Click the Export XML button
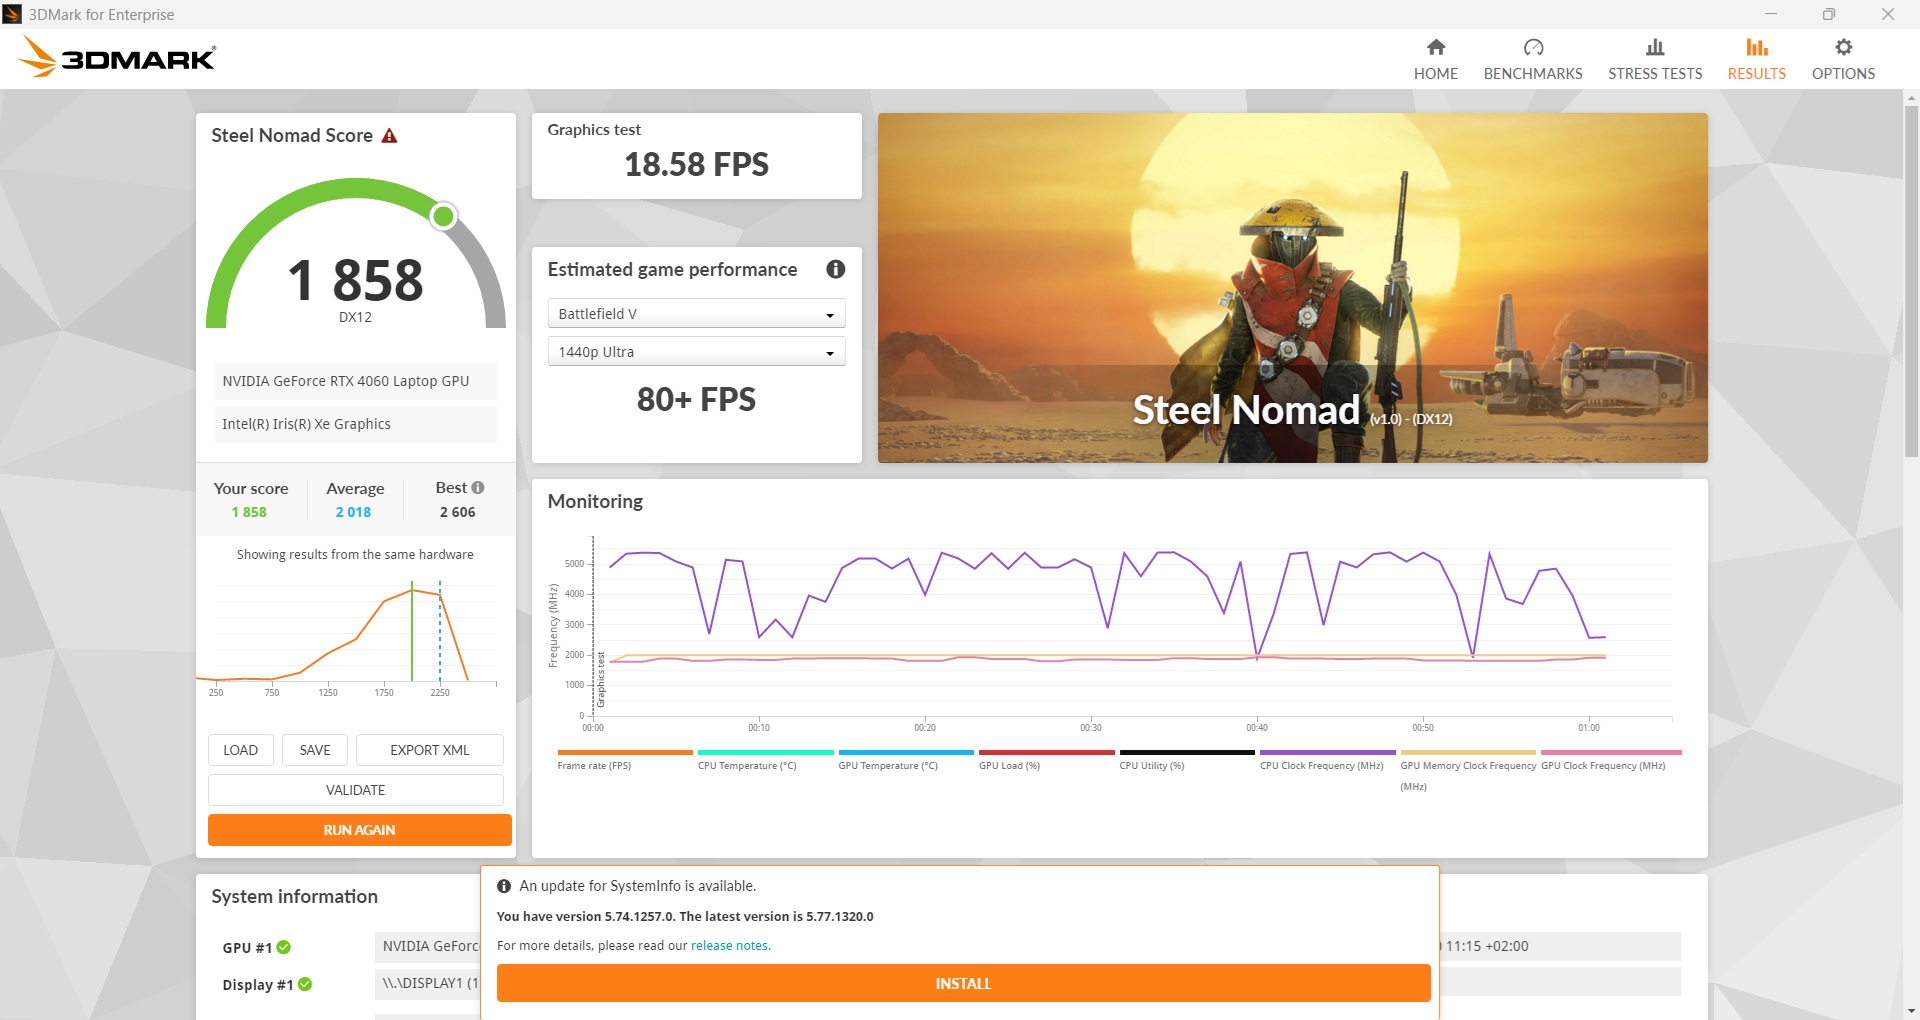 point(429,750)
